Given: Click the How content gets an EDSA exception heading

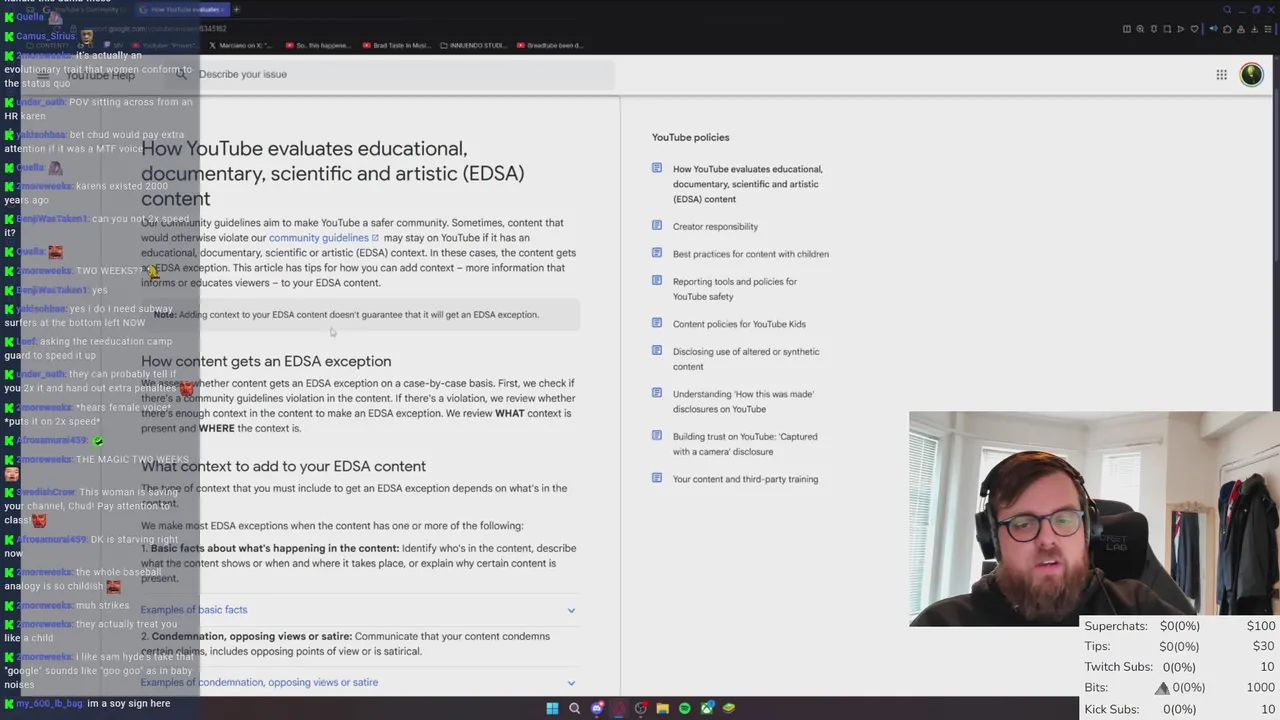Looking at the screenshot, I should click(x=266, y=361).
